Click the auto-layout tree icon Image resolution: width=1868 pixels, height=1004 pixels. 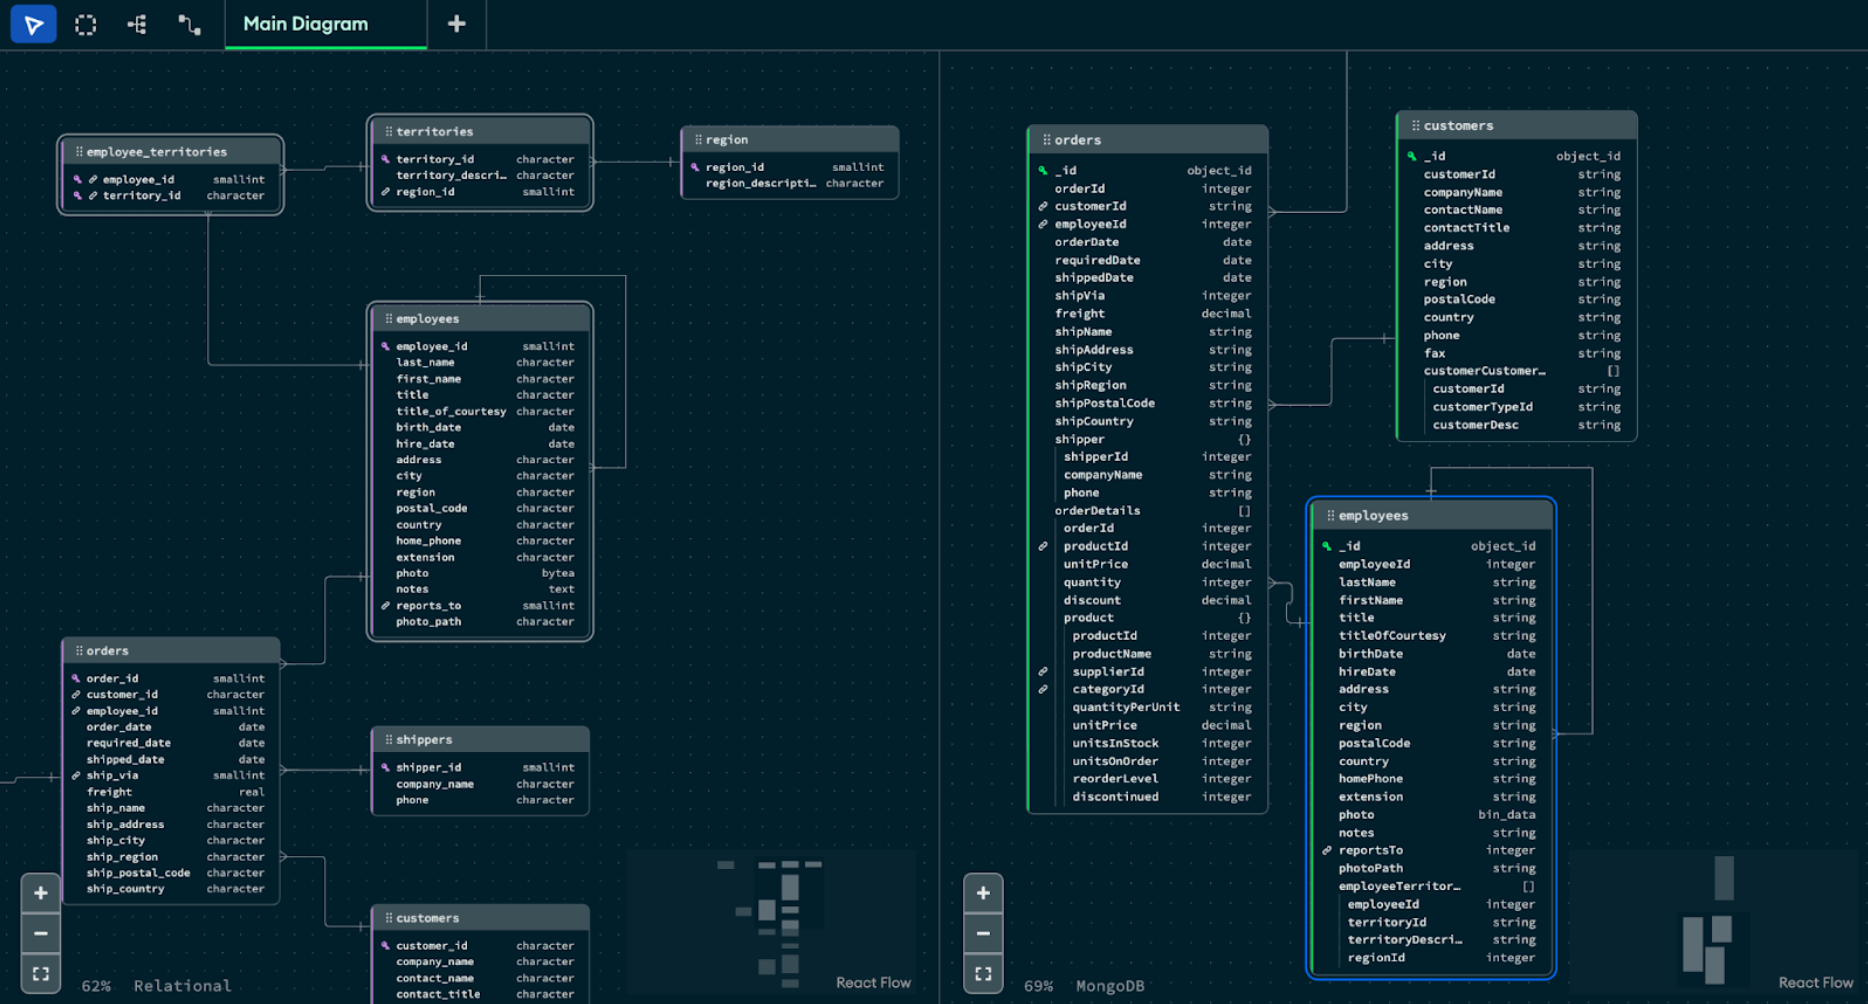click(x=137, y=23)
